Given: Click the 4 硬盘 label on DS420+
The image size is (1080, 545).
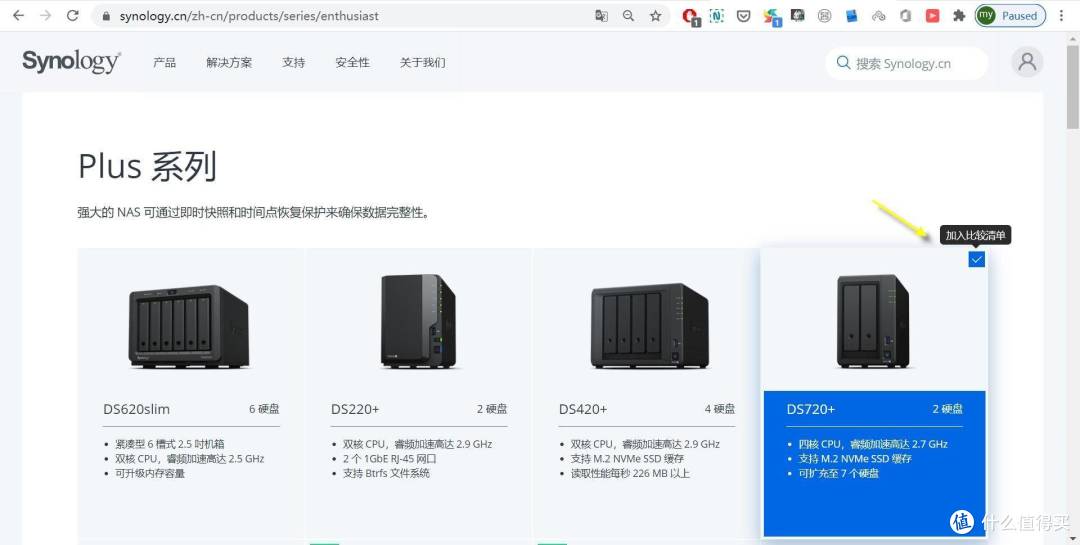Looking at the screenshot, I should pyautogui.click(x=720, y=409).
